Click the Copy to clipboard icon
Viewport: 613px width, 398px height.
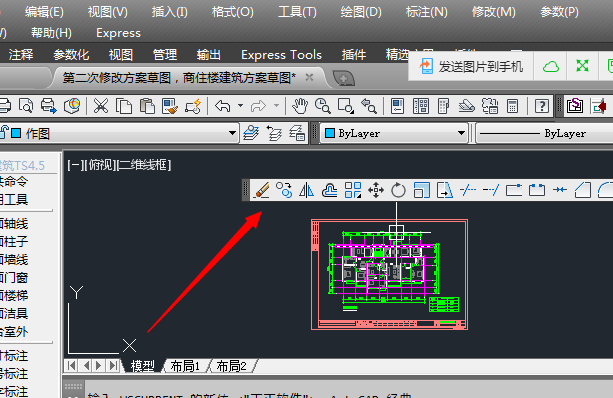point(124,106)
